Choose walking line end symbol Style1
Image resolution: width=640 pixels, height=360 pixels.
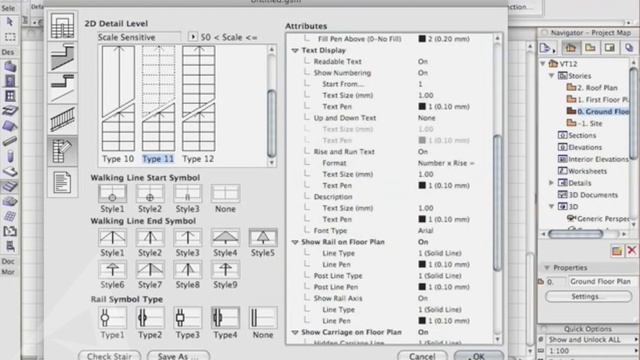tap(112, 238)
